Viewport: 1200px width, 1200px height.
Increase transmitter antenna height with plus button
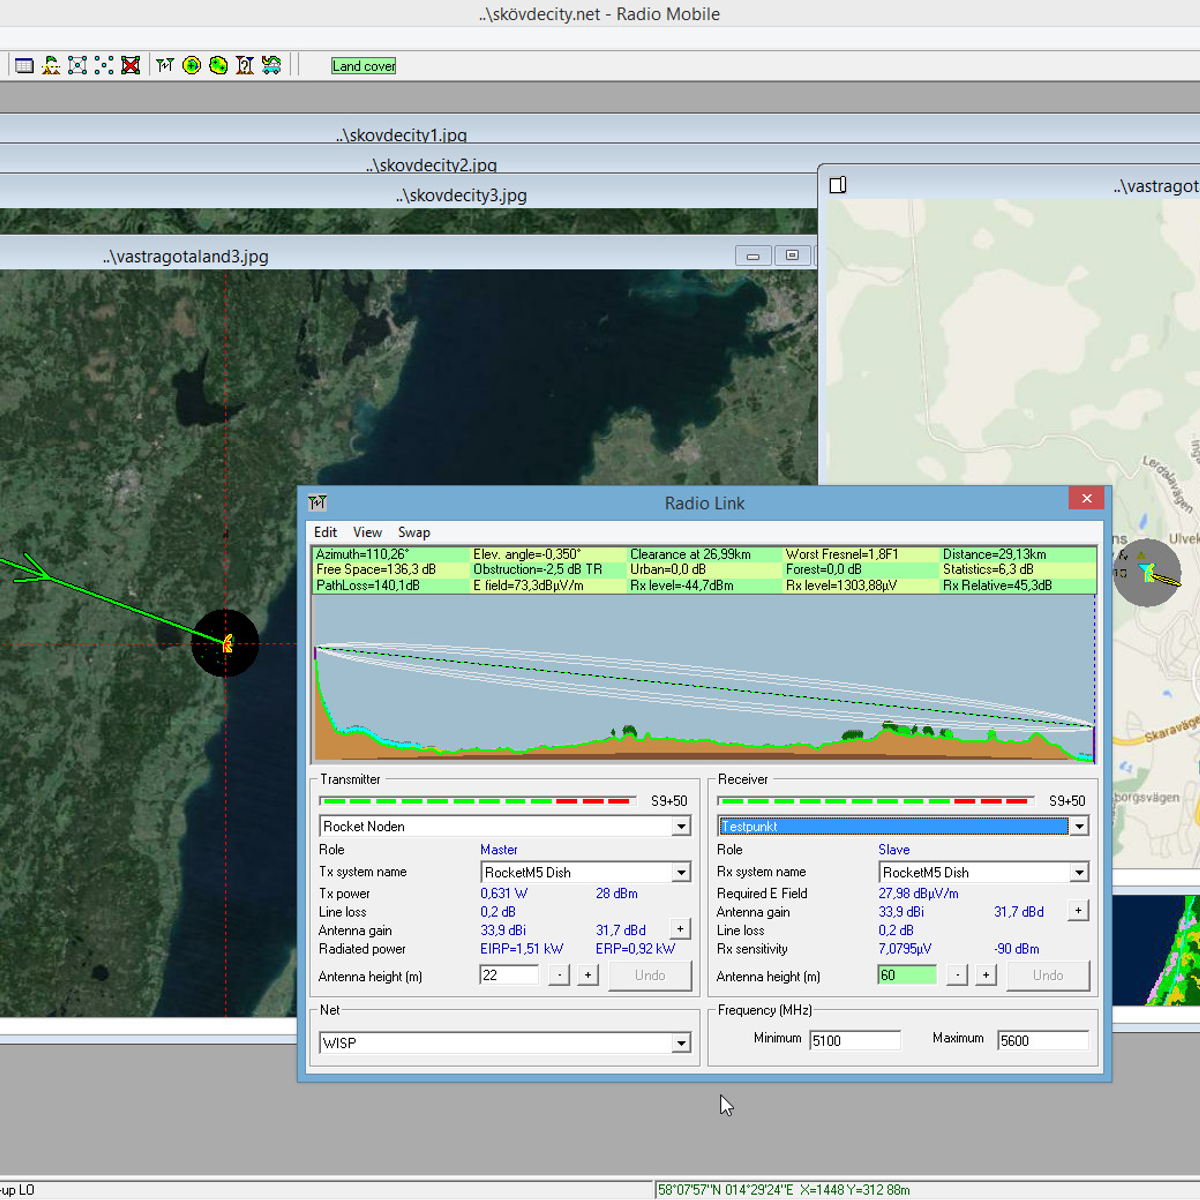(x=588, y=975)
